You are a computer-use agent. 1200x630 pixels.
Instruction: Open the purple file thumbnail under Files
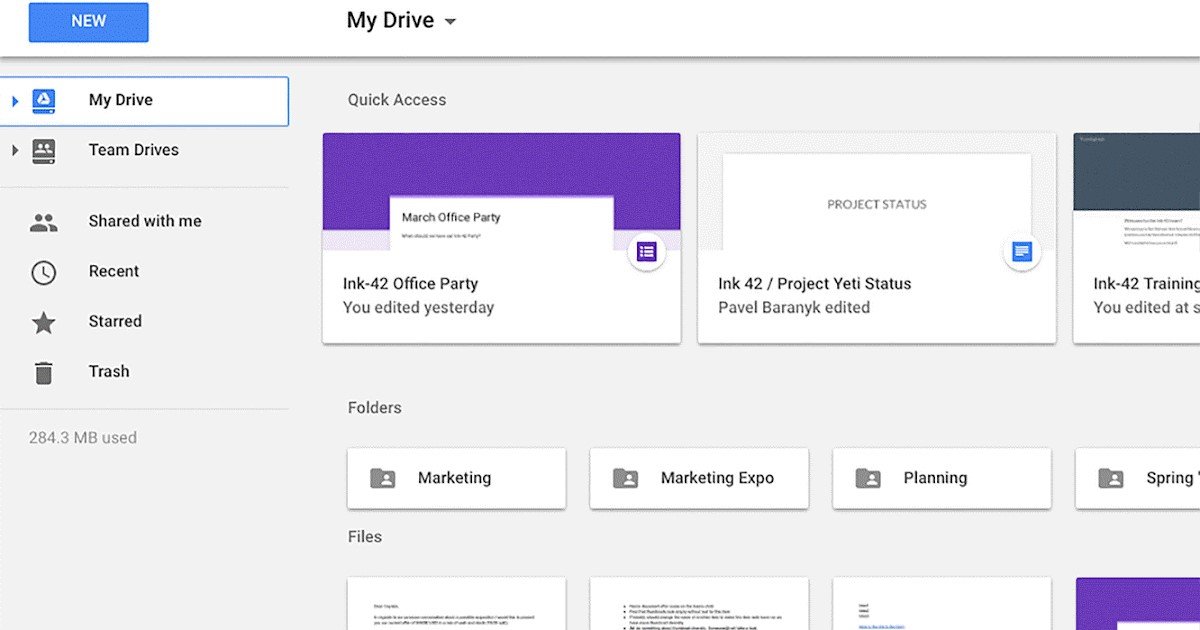[x=1138, y=604]
